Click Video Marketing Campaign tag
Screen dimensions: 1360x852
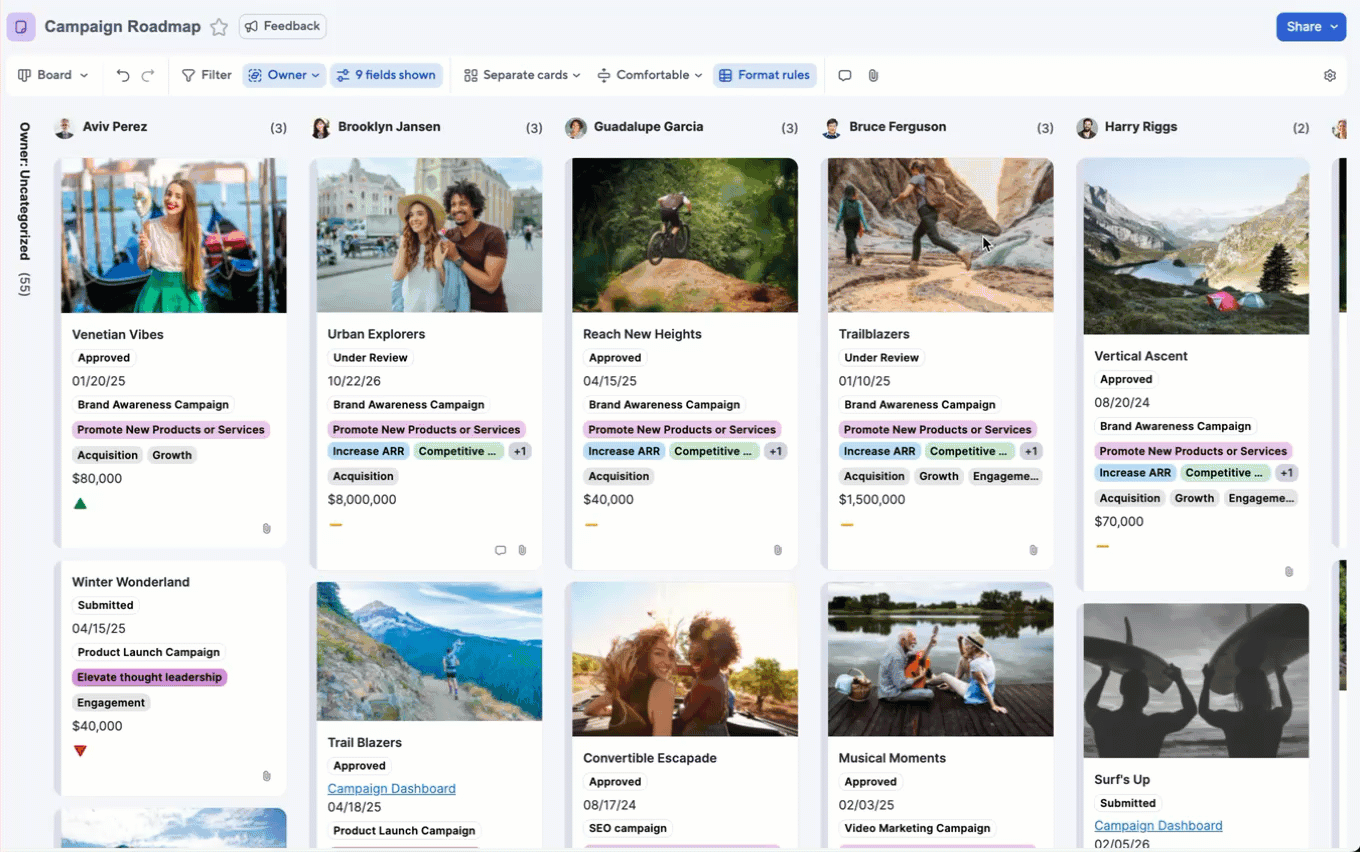917,828
